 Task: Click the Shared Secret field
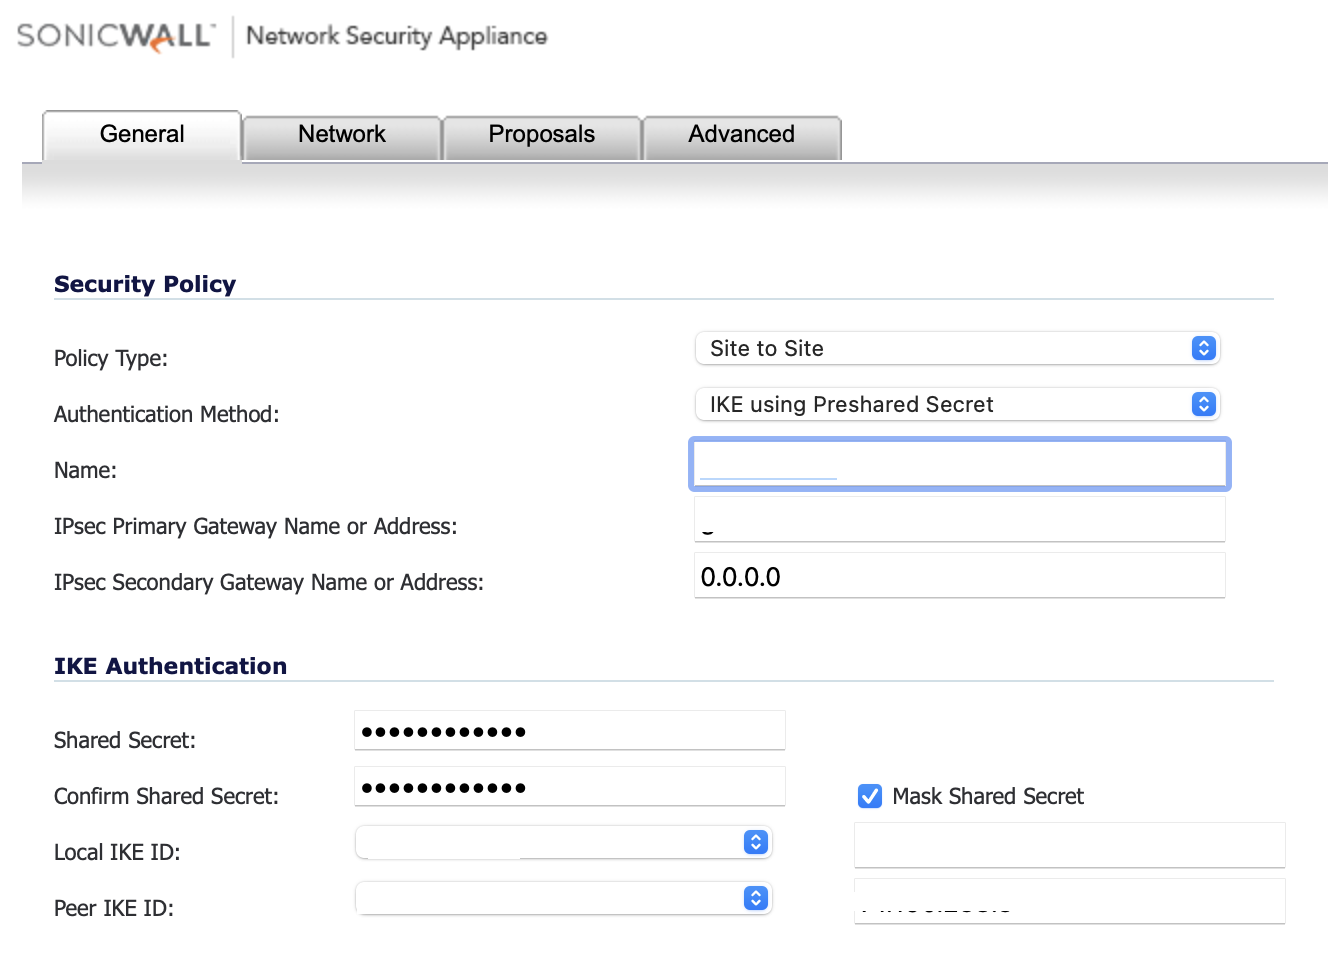pyautogui.click(x=568, y=730)
